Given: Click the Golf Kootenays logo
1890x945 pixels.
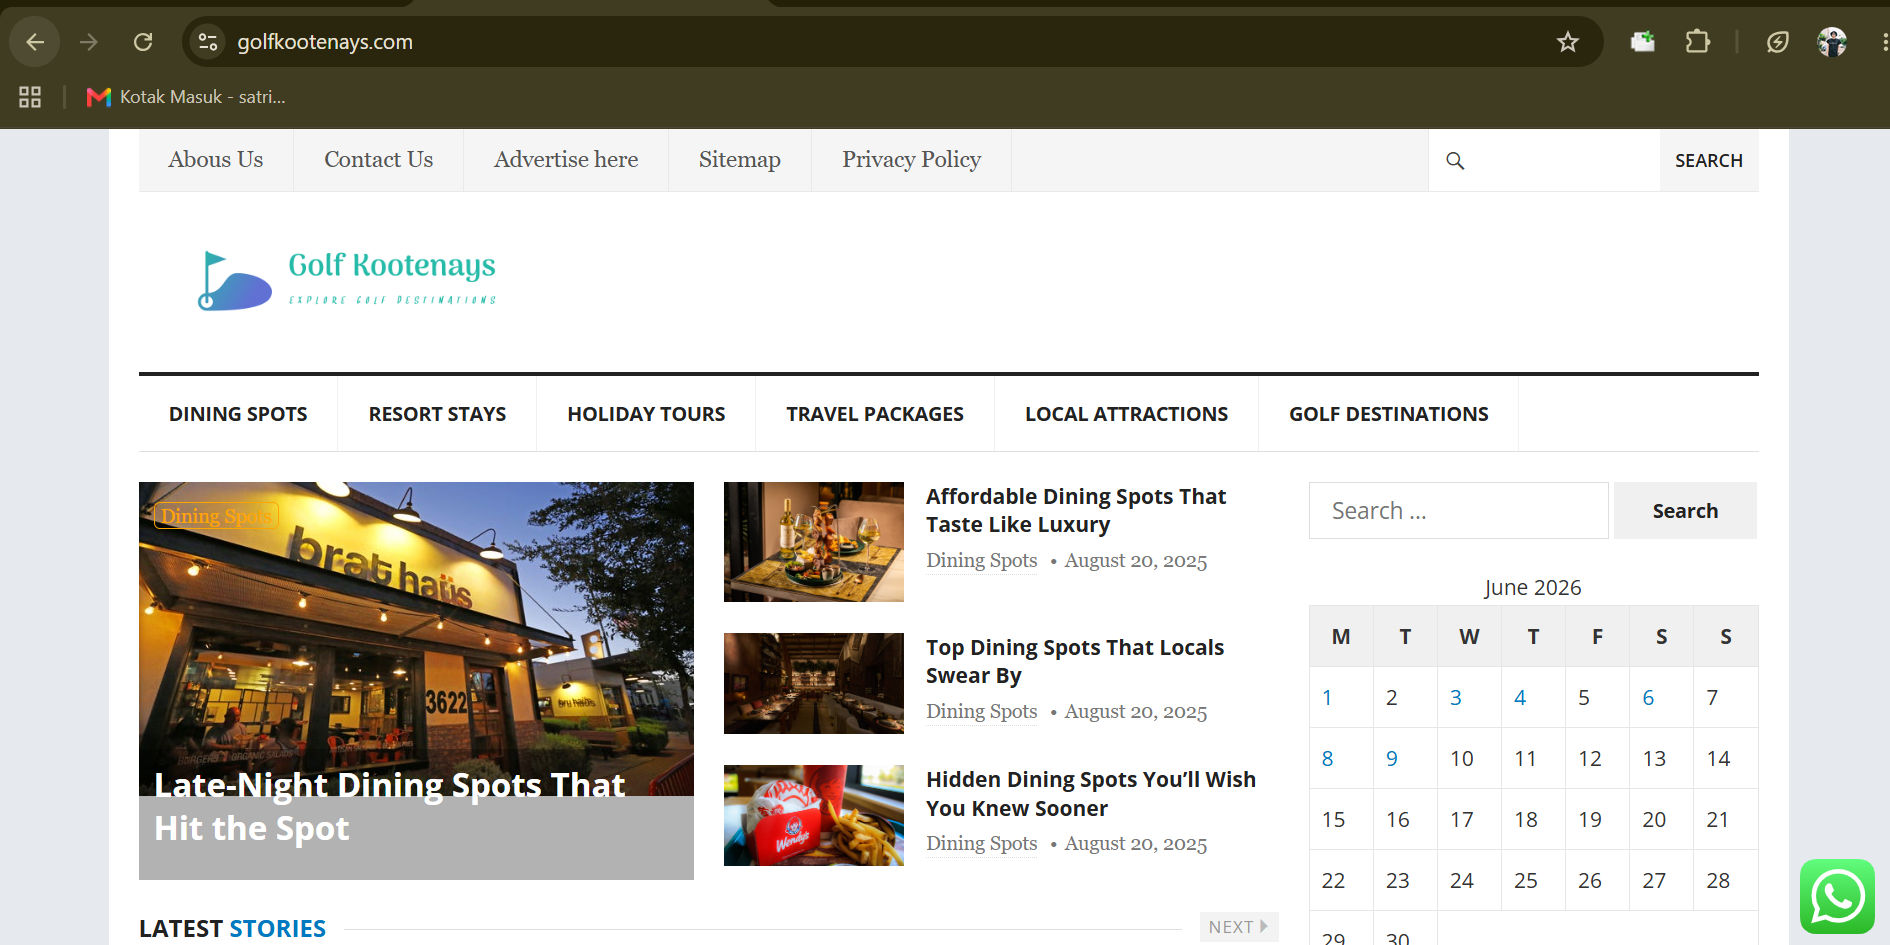Looking at the screenshot, I should 347,279.
